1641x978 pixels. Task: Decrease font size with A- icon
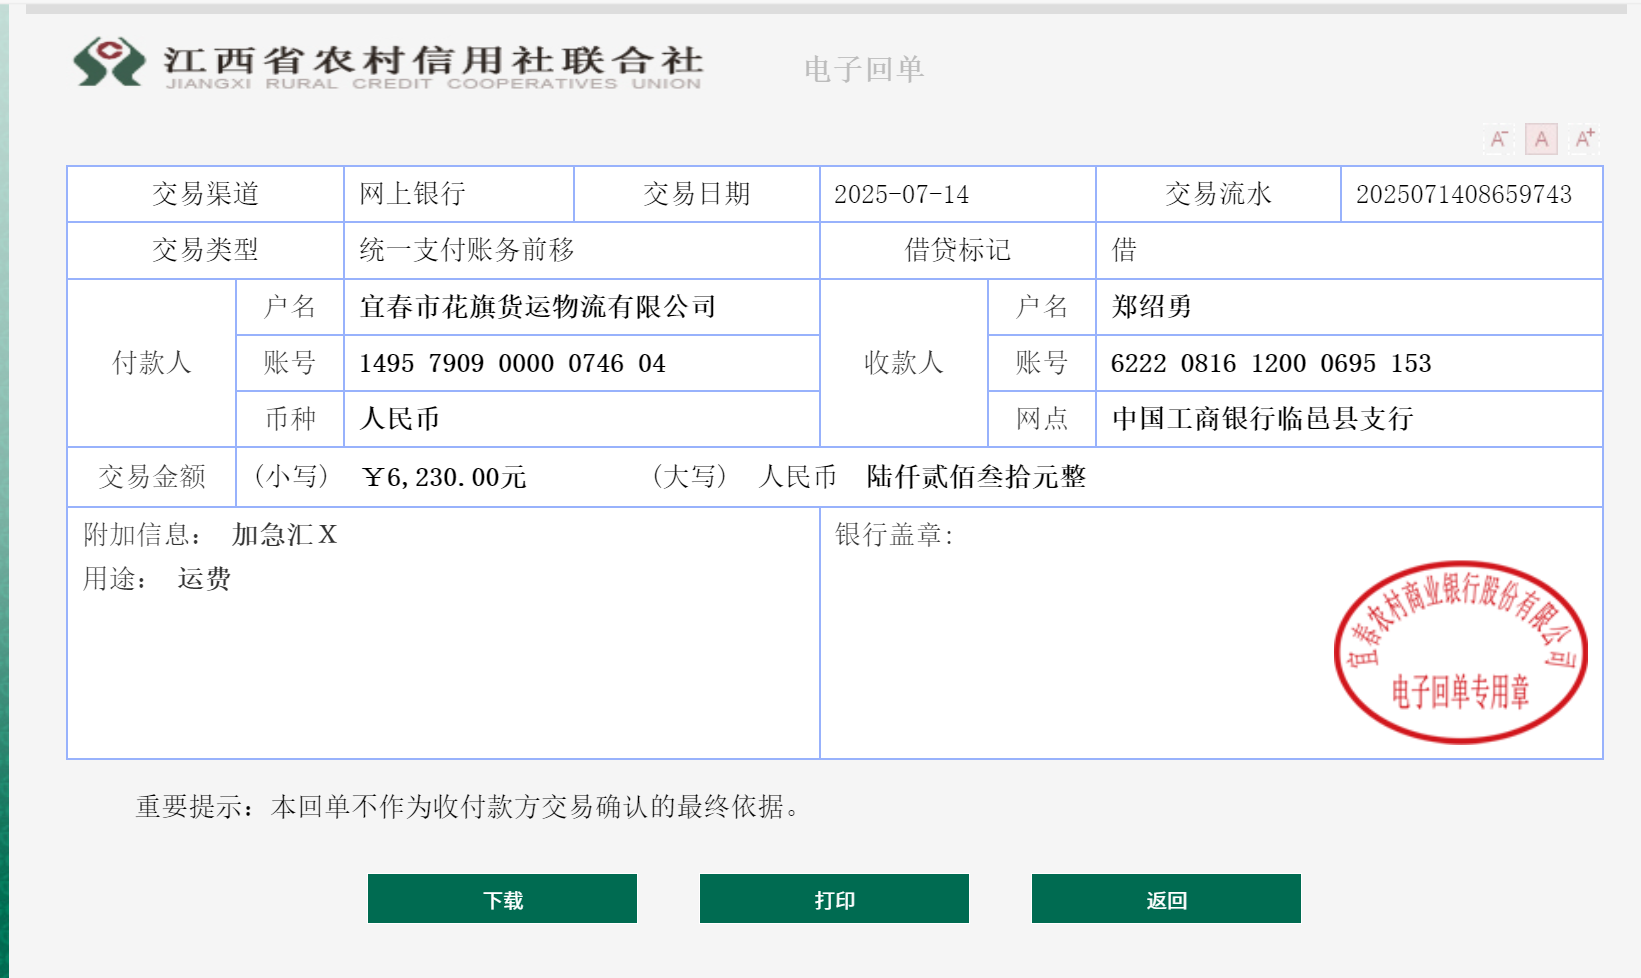(1499, 139)
